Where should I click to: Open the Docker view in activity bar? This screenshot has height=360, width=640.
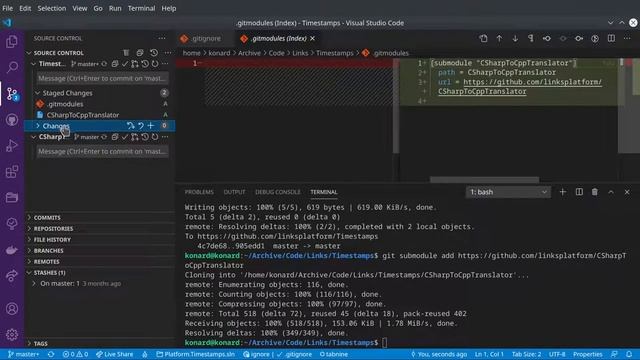tap(12, 250)
